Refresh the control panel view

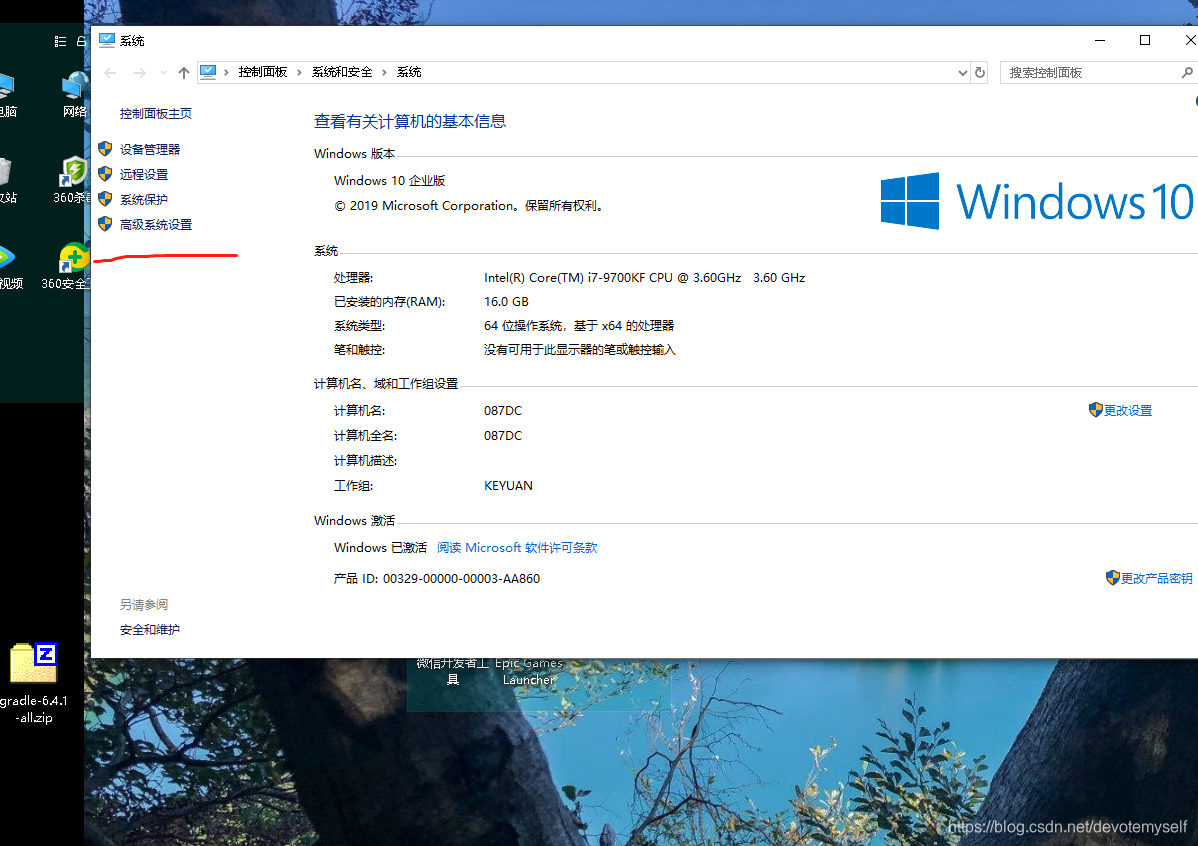pos(979,73)
